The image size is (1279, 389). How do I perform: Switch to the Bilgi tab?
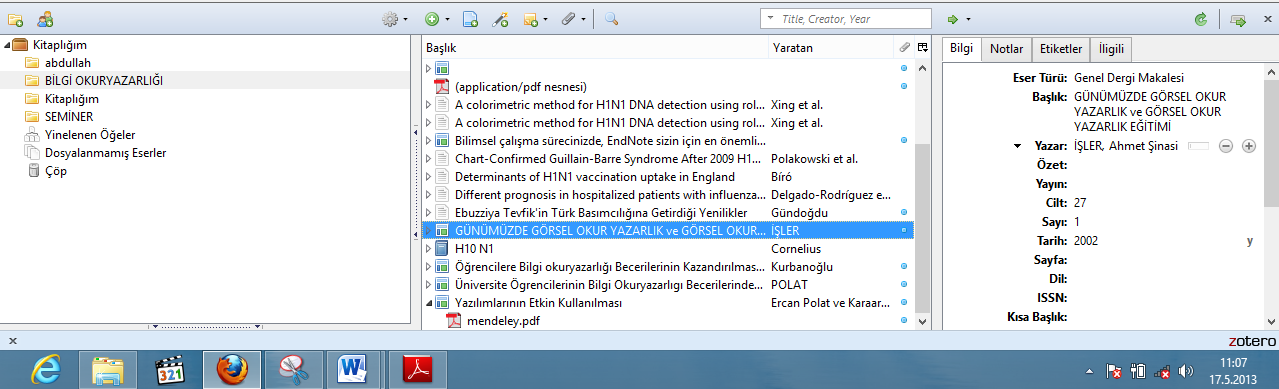coord(961,48)
